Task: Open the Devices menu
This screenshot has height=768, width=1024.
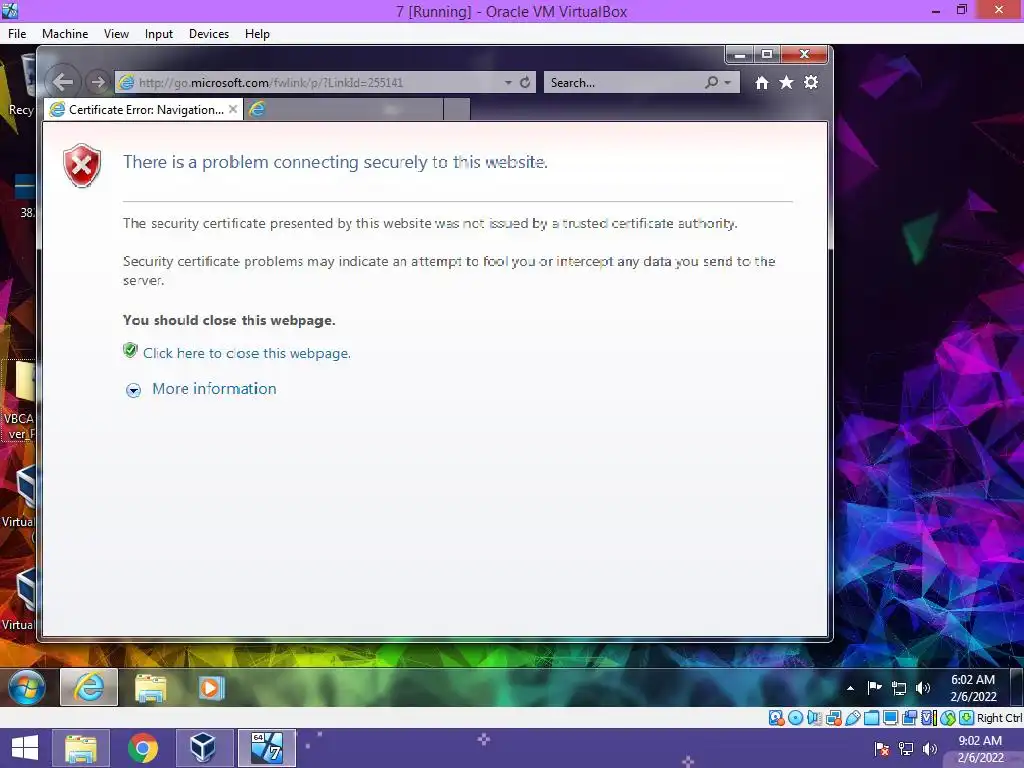Action: point(208,34)
